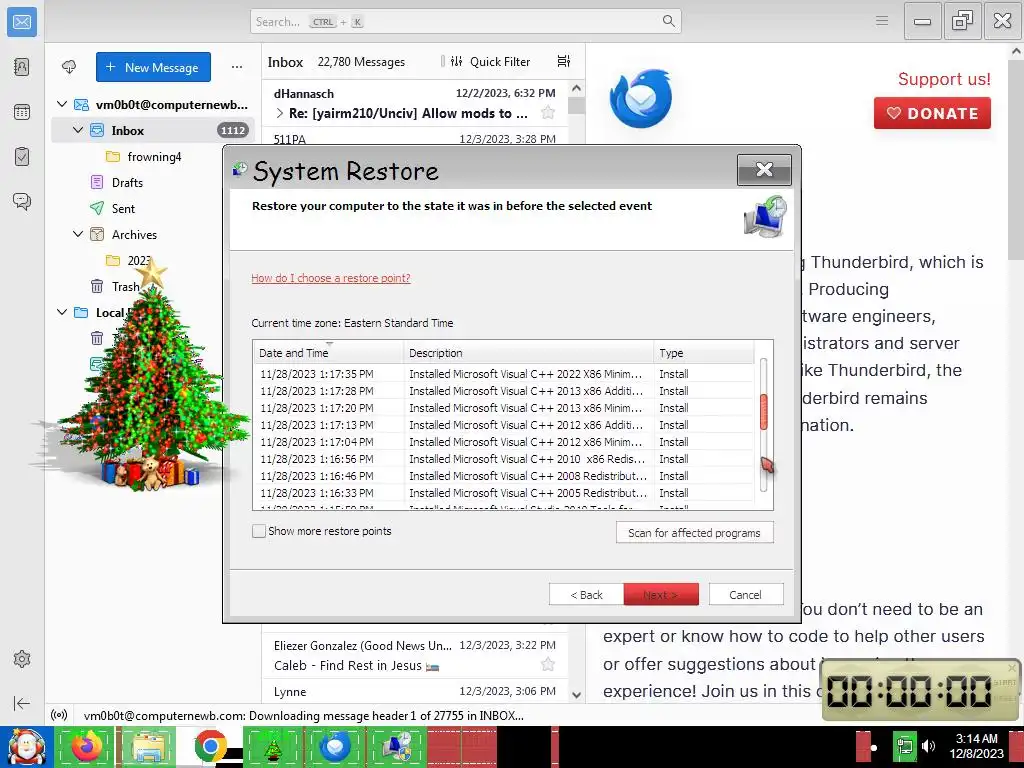
Task: Open File Explorer from the taskbar
Action: (148, 747)
